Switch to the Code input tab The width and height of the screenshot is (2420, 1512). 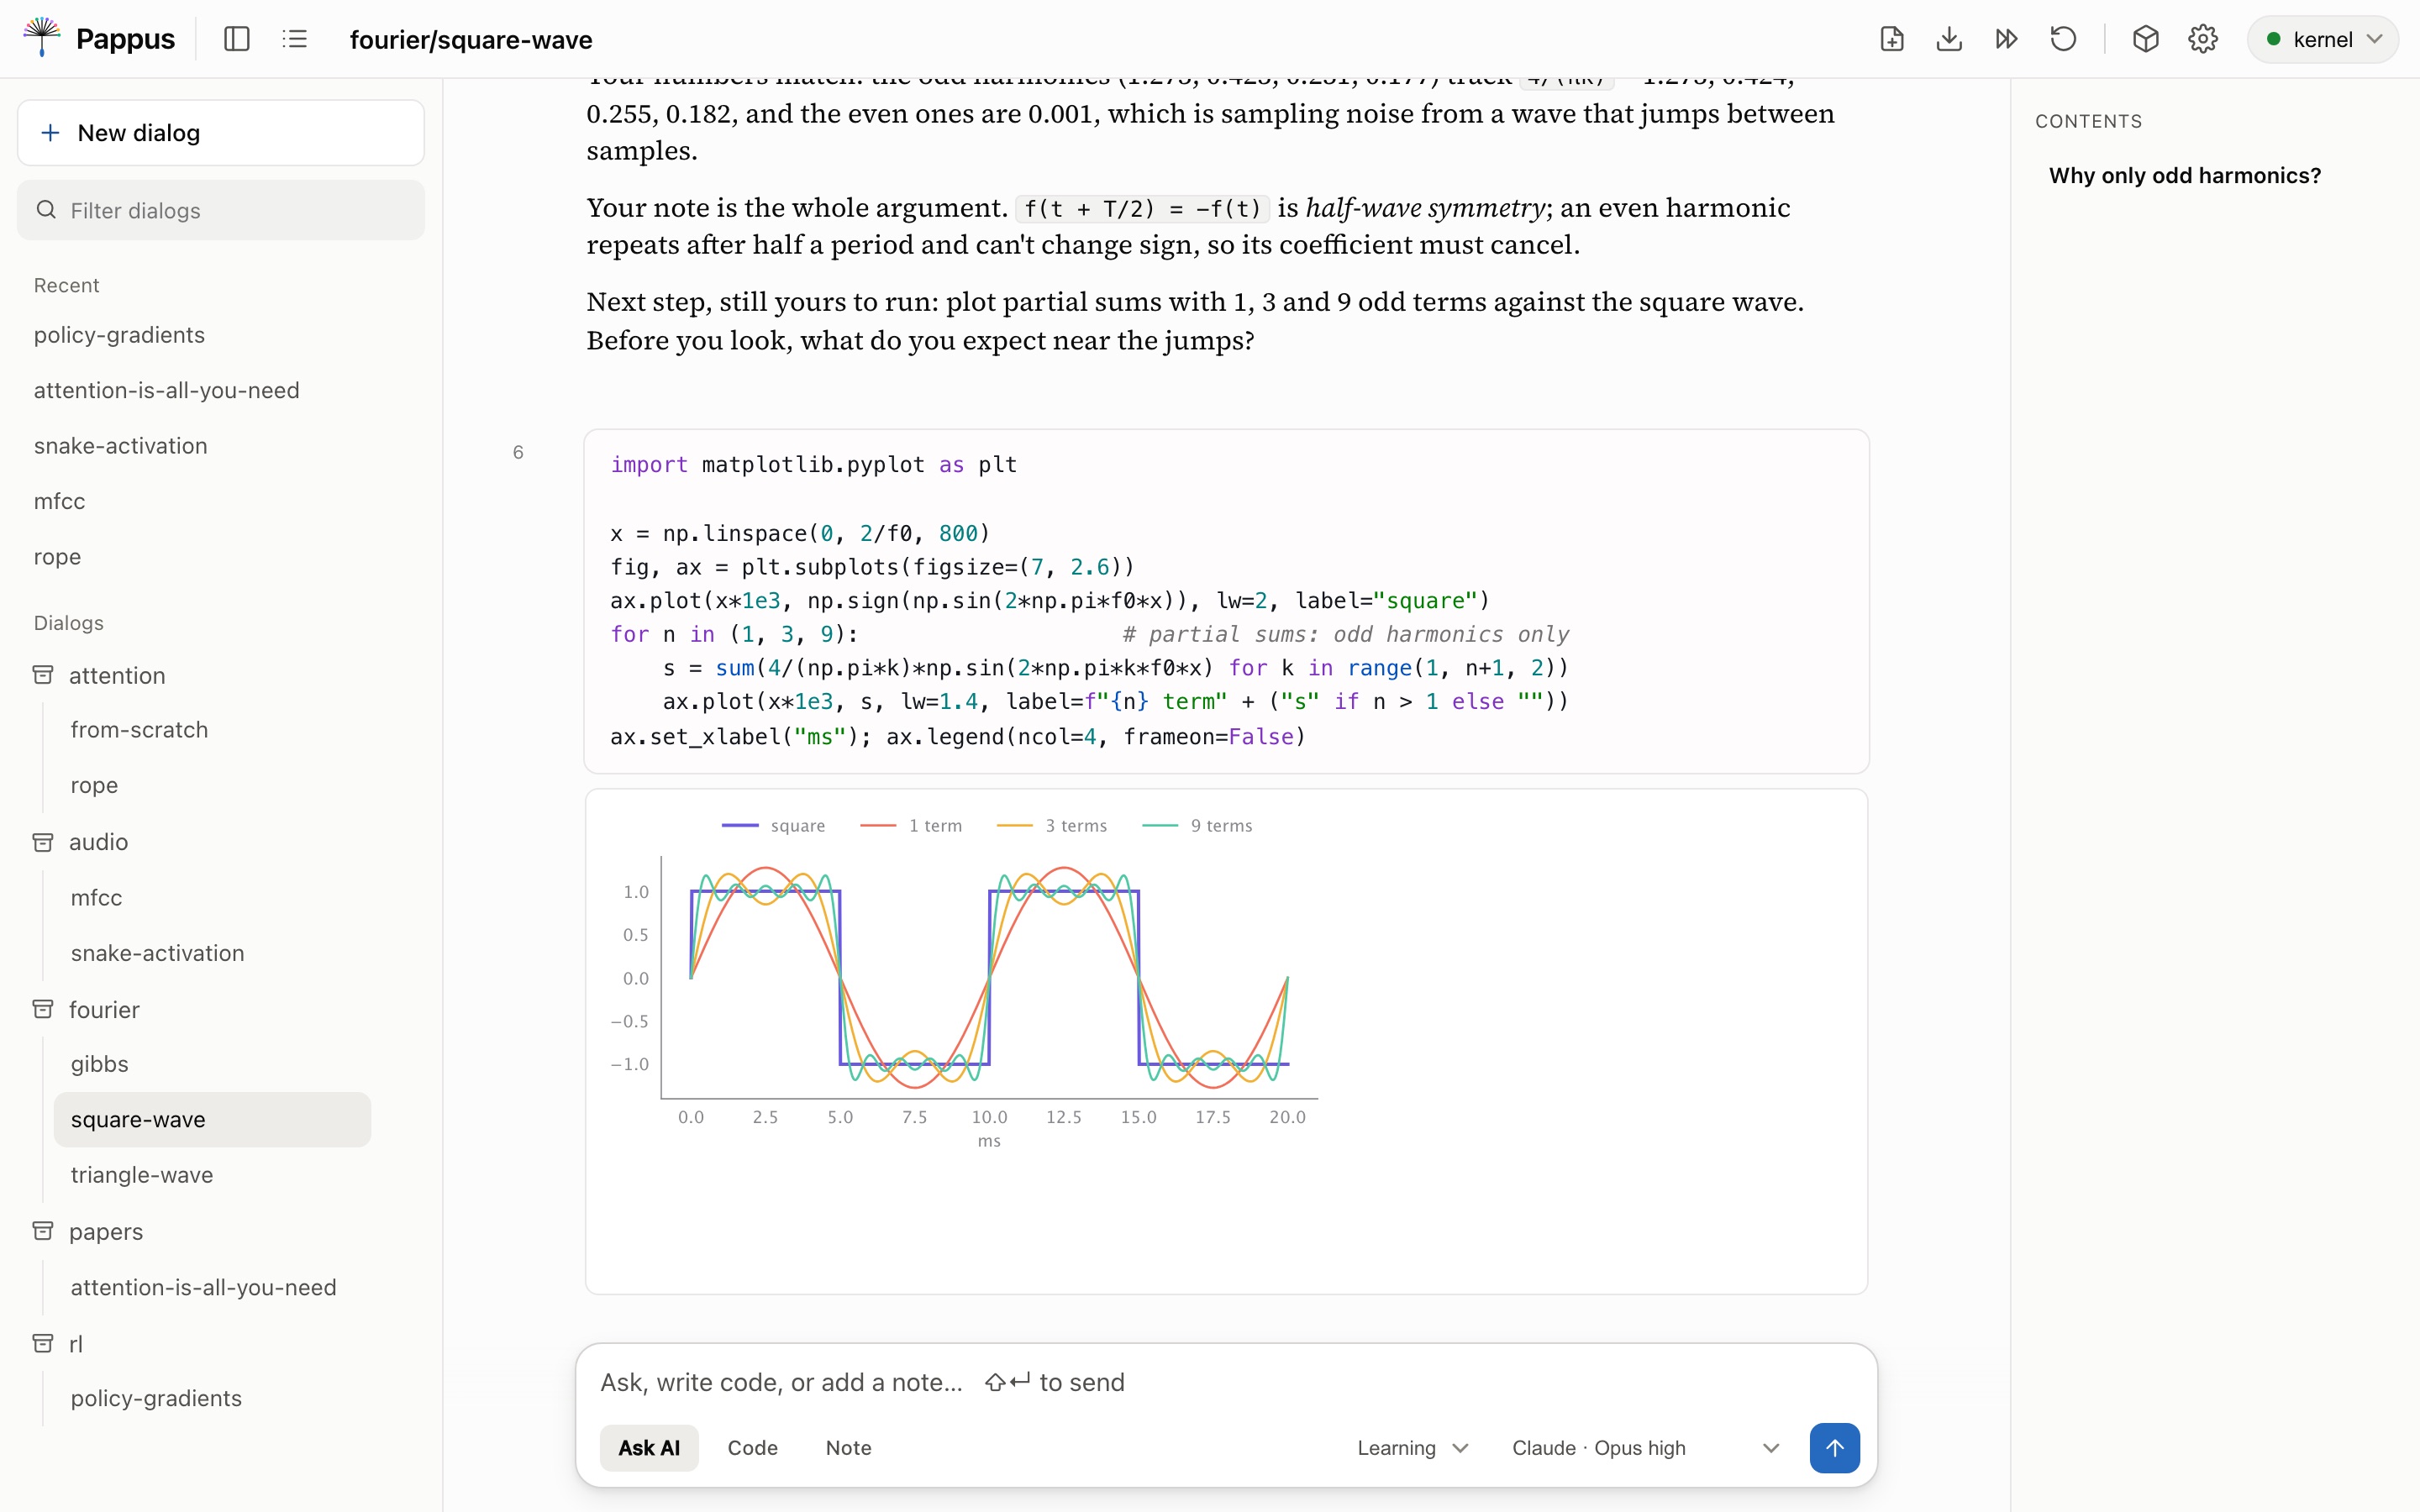(x=752, y=1447)
